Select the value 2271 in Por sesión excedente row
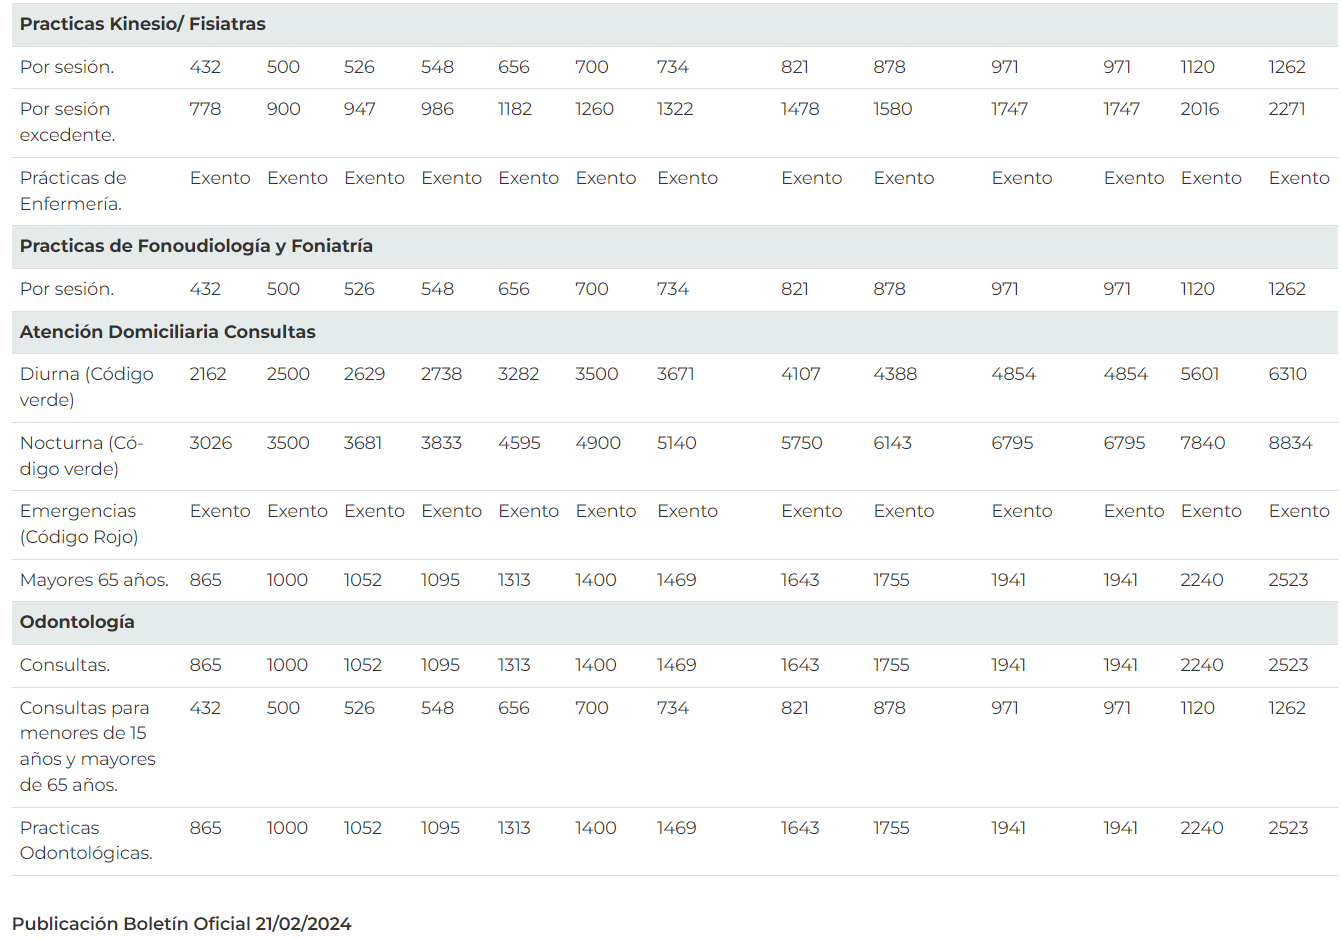The image size is (1342, 938). (1287, 109)
